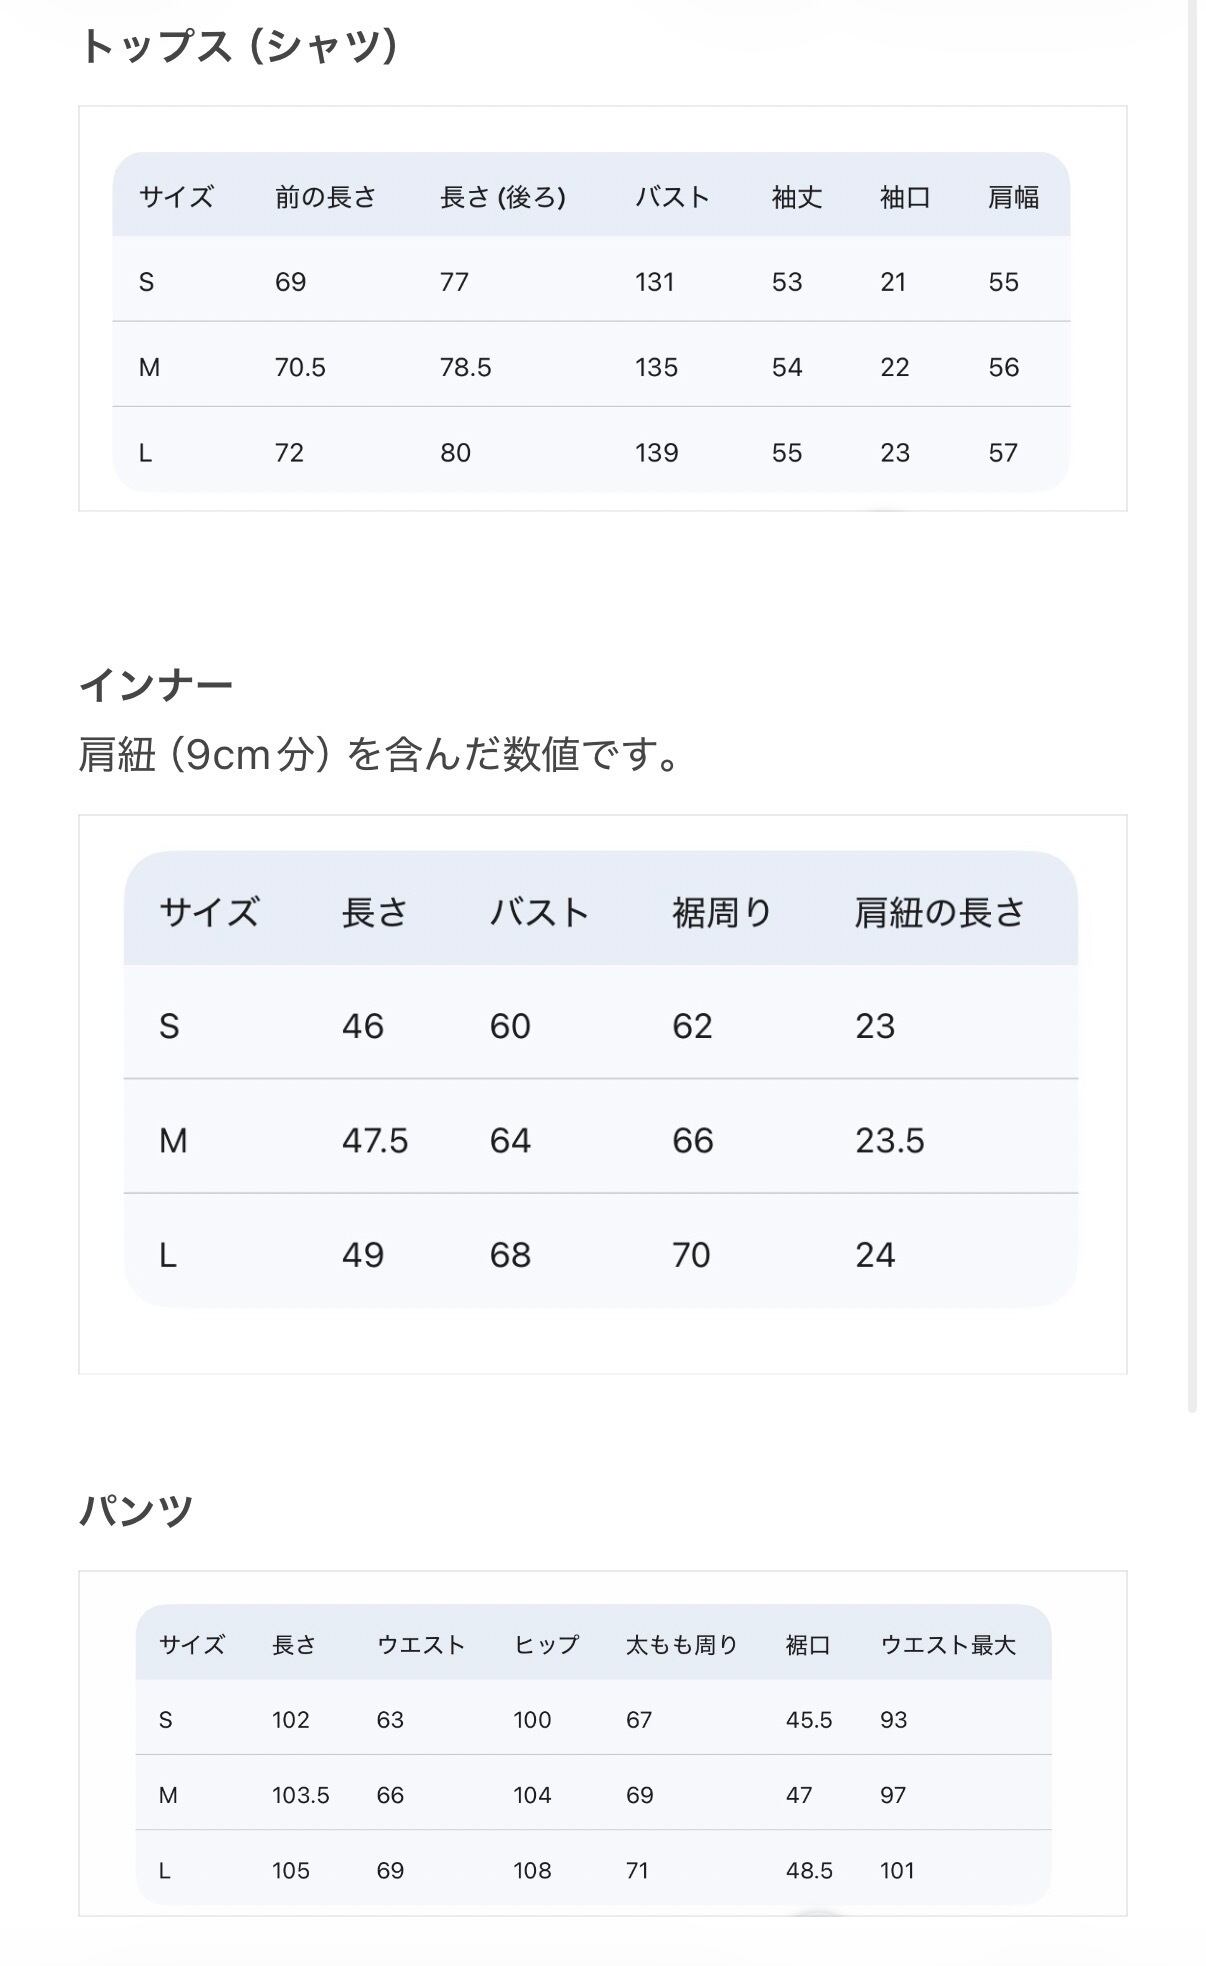Click the パンツ section heading
1206x1966 pixels.
click(136, 1509)
